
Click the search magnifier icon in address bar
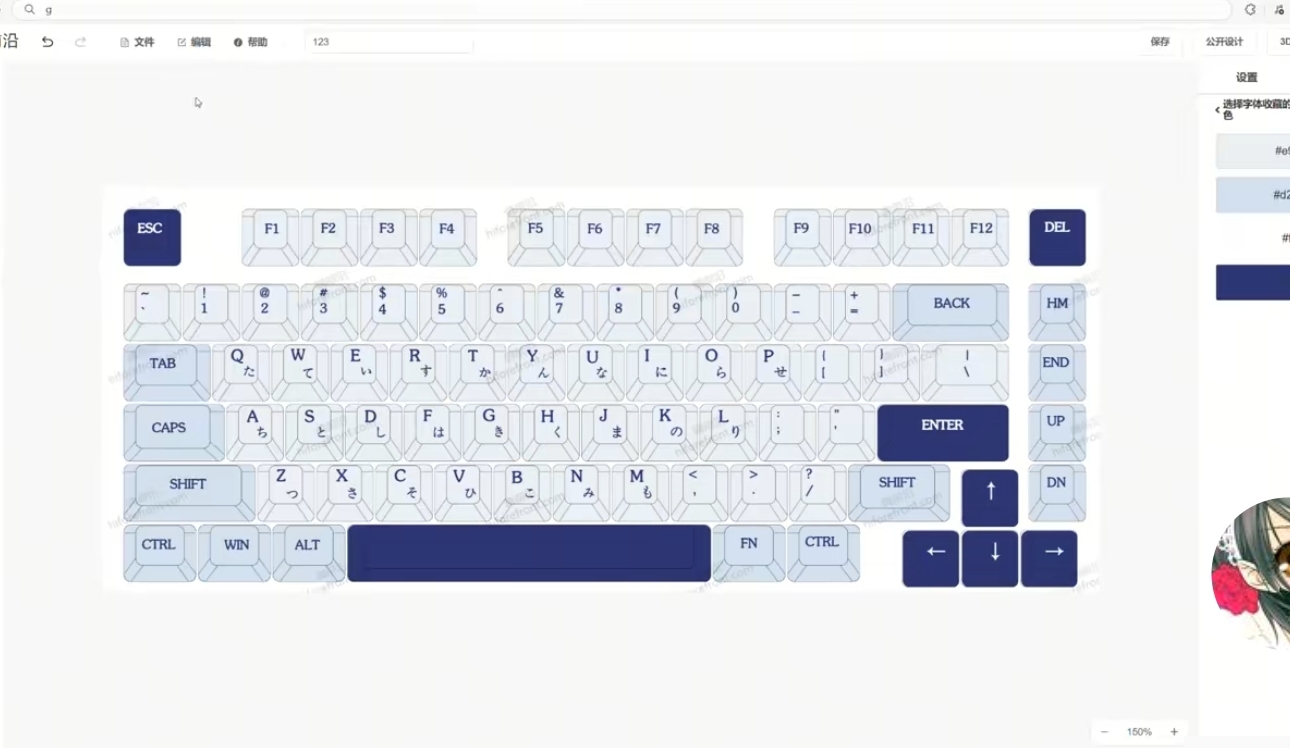(30, 9)
